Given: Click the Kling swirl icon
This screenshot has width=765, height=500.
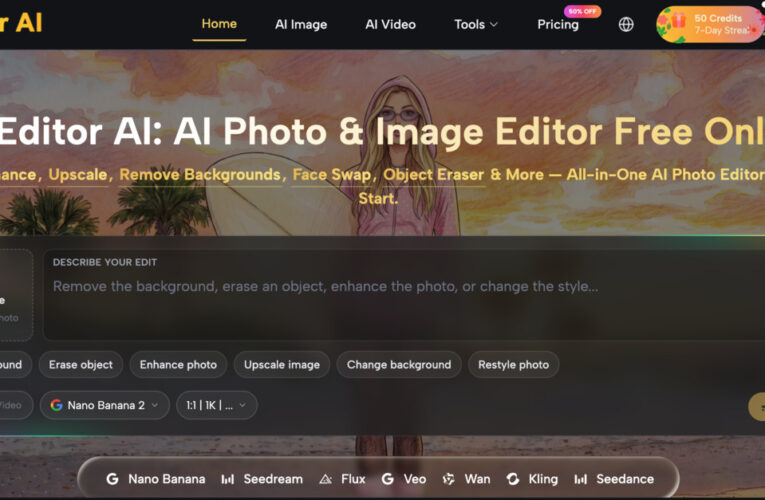Looking at the screenshot, I should [512, 479].
